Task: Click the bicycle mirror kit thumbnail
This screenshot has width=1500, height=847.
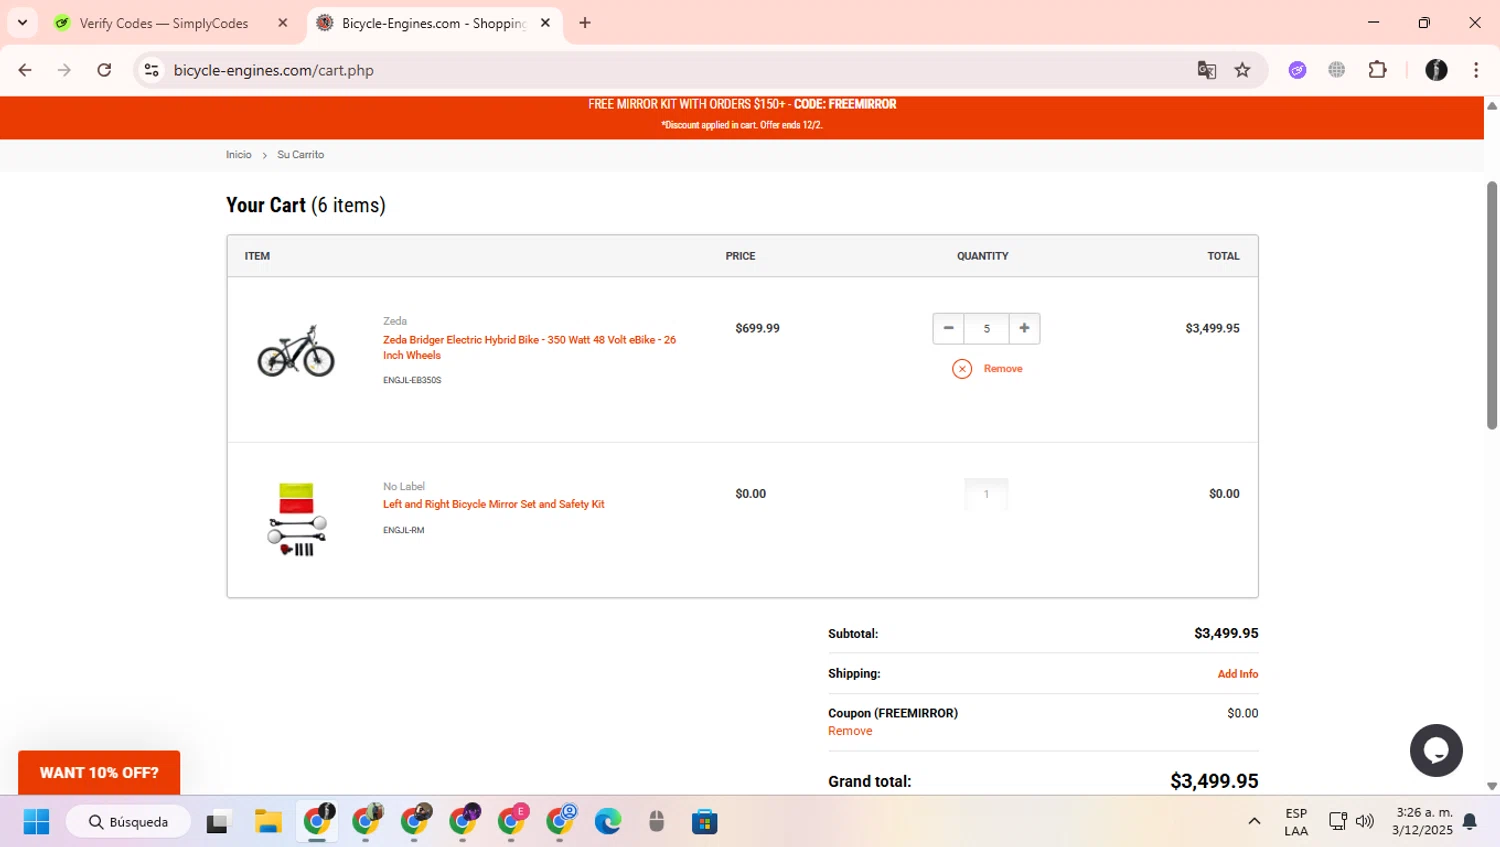Action: (296, 519)
